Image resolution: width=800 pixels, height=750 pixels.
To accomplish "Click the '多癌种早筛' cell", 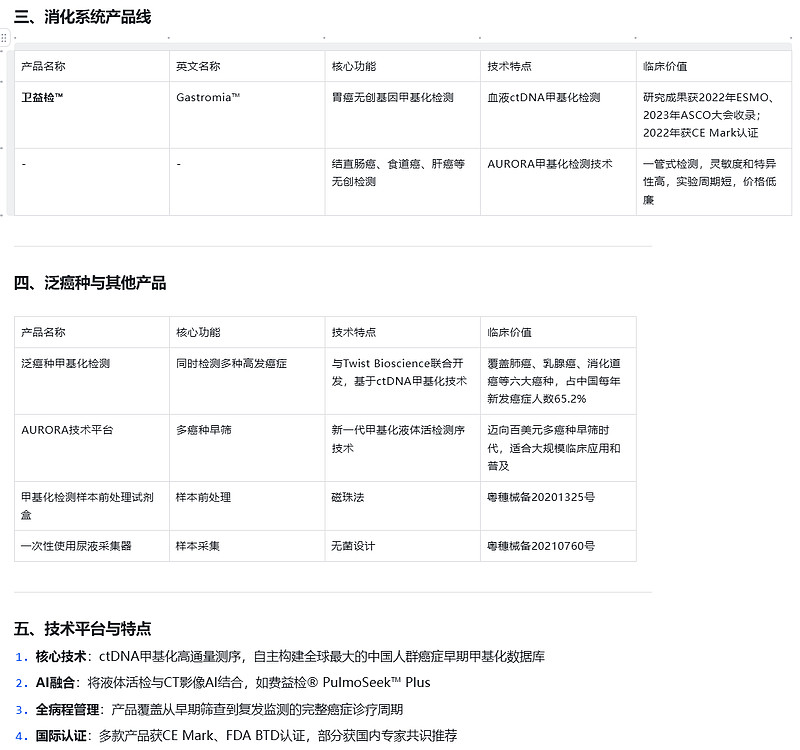I will pyautogui.click(x=247, y=448).
